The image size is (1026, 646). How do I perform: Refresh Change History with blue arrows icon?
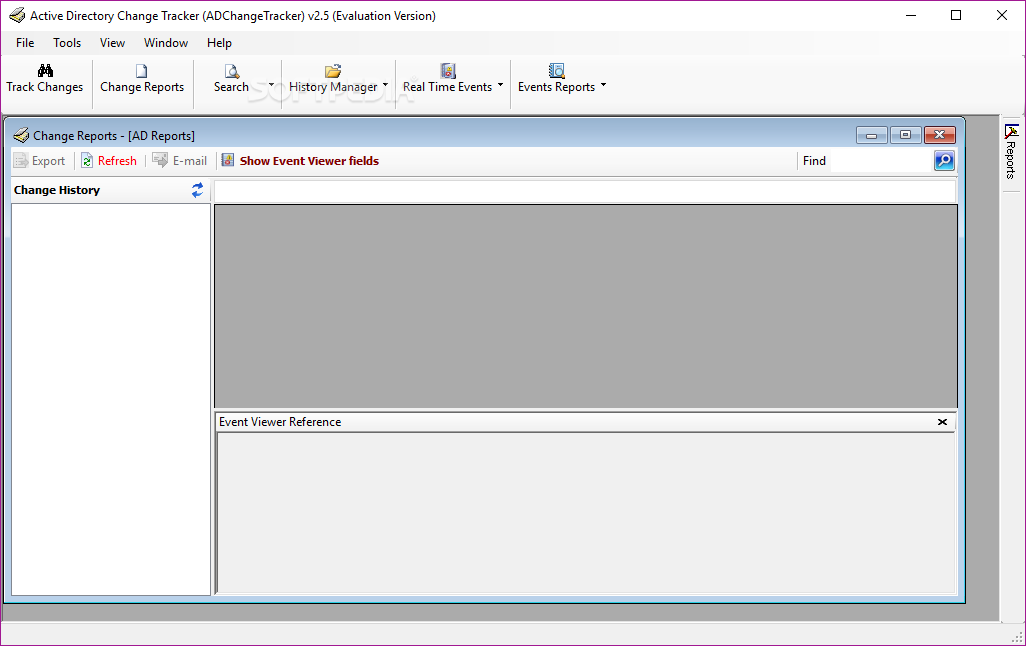[197, 190]
